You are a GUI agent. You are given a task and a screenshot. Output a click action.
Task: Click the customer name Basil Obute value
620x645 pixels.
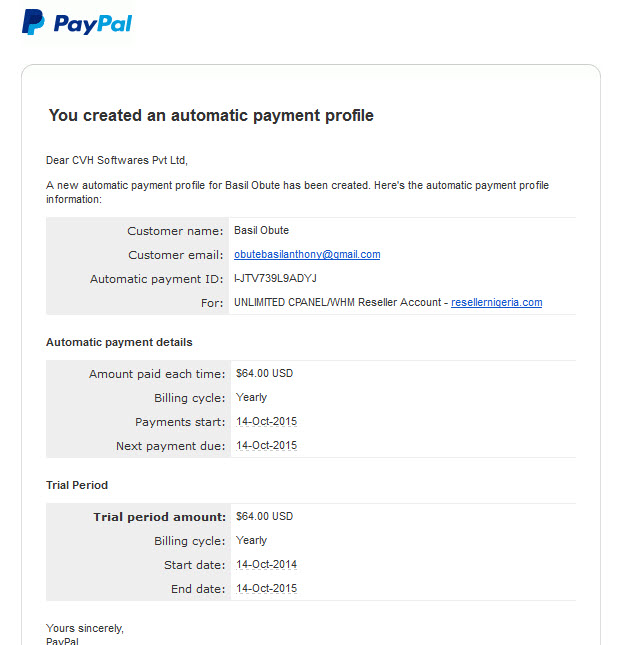pos(261,230)
